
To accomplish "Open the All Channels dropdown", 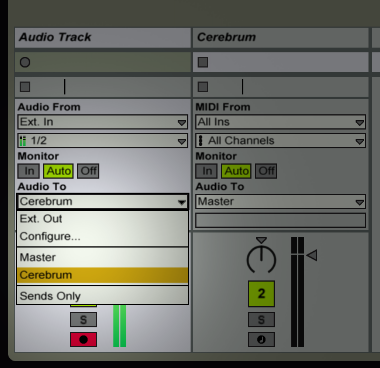I will click(280, 141).
